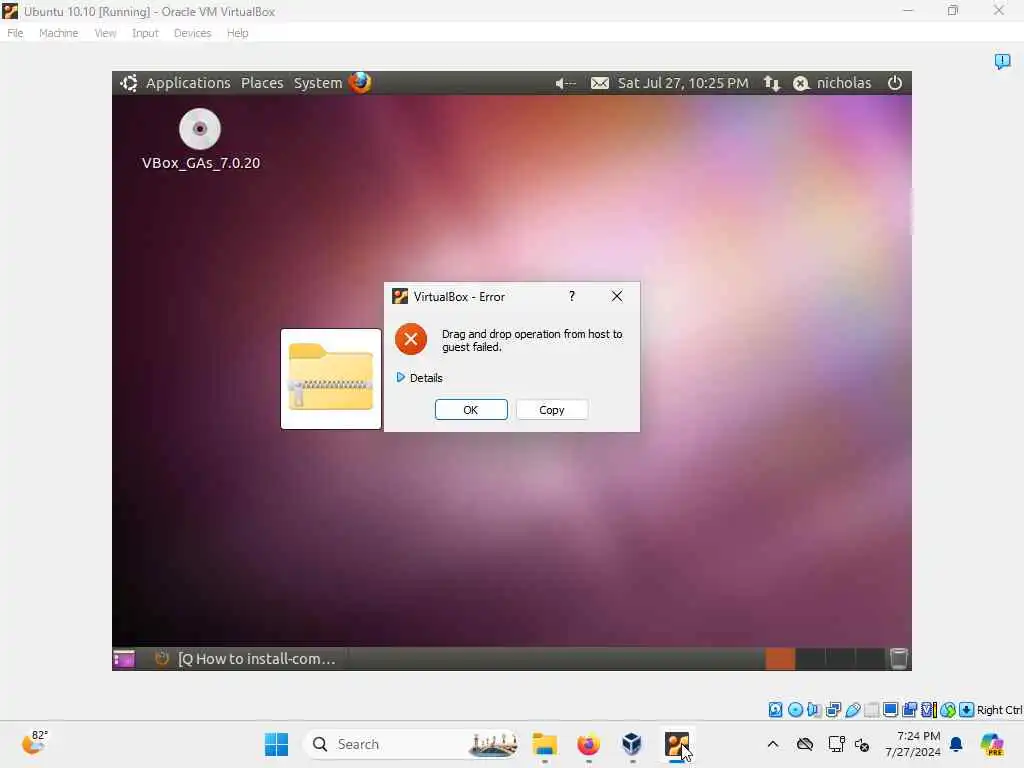This screenshot has height=768, width=1024.
Task: Open VirtualBox Manager cube taskbar icon
Action: click(632, 744)
